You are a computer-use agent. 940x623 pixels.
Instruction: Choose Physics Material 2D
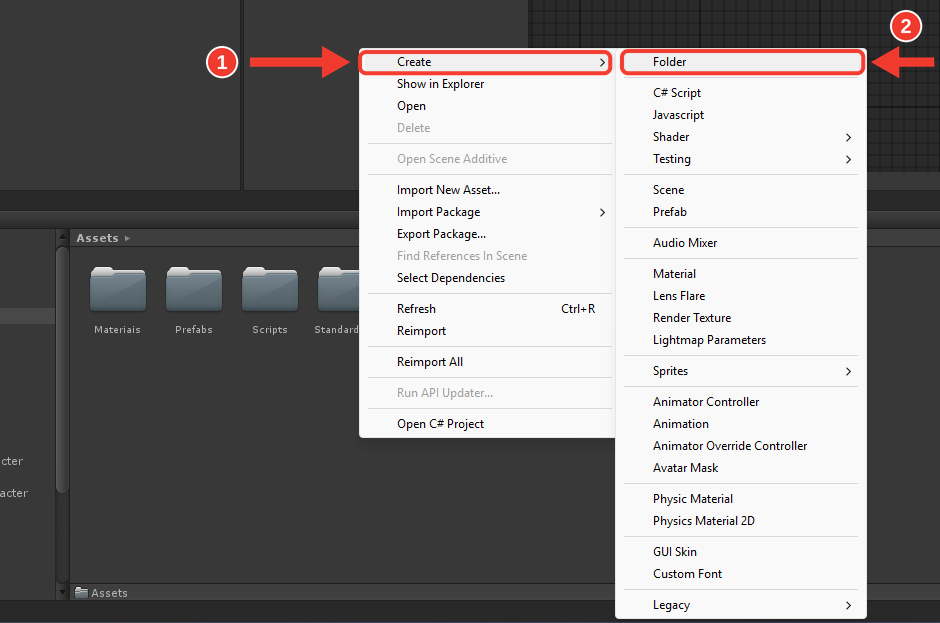tap(742, 521)
